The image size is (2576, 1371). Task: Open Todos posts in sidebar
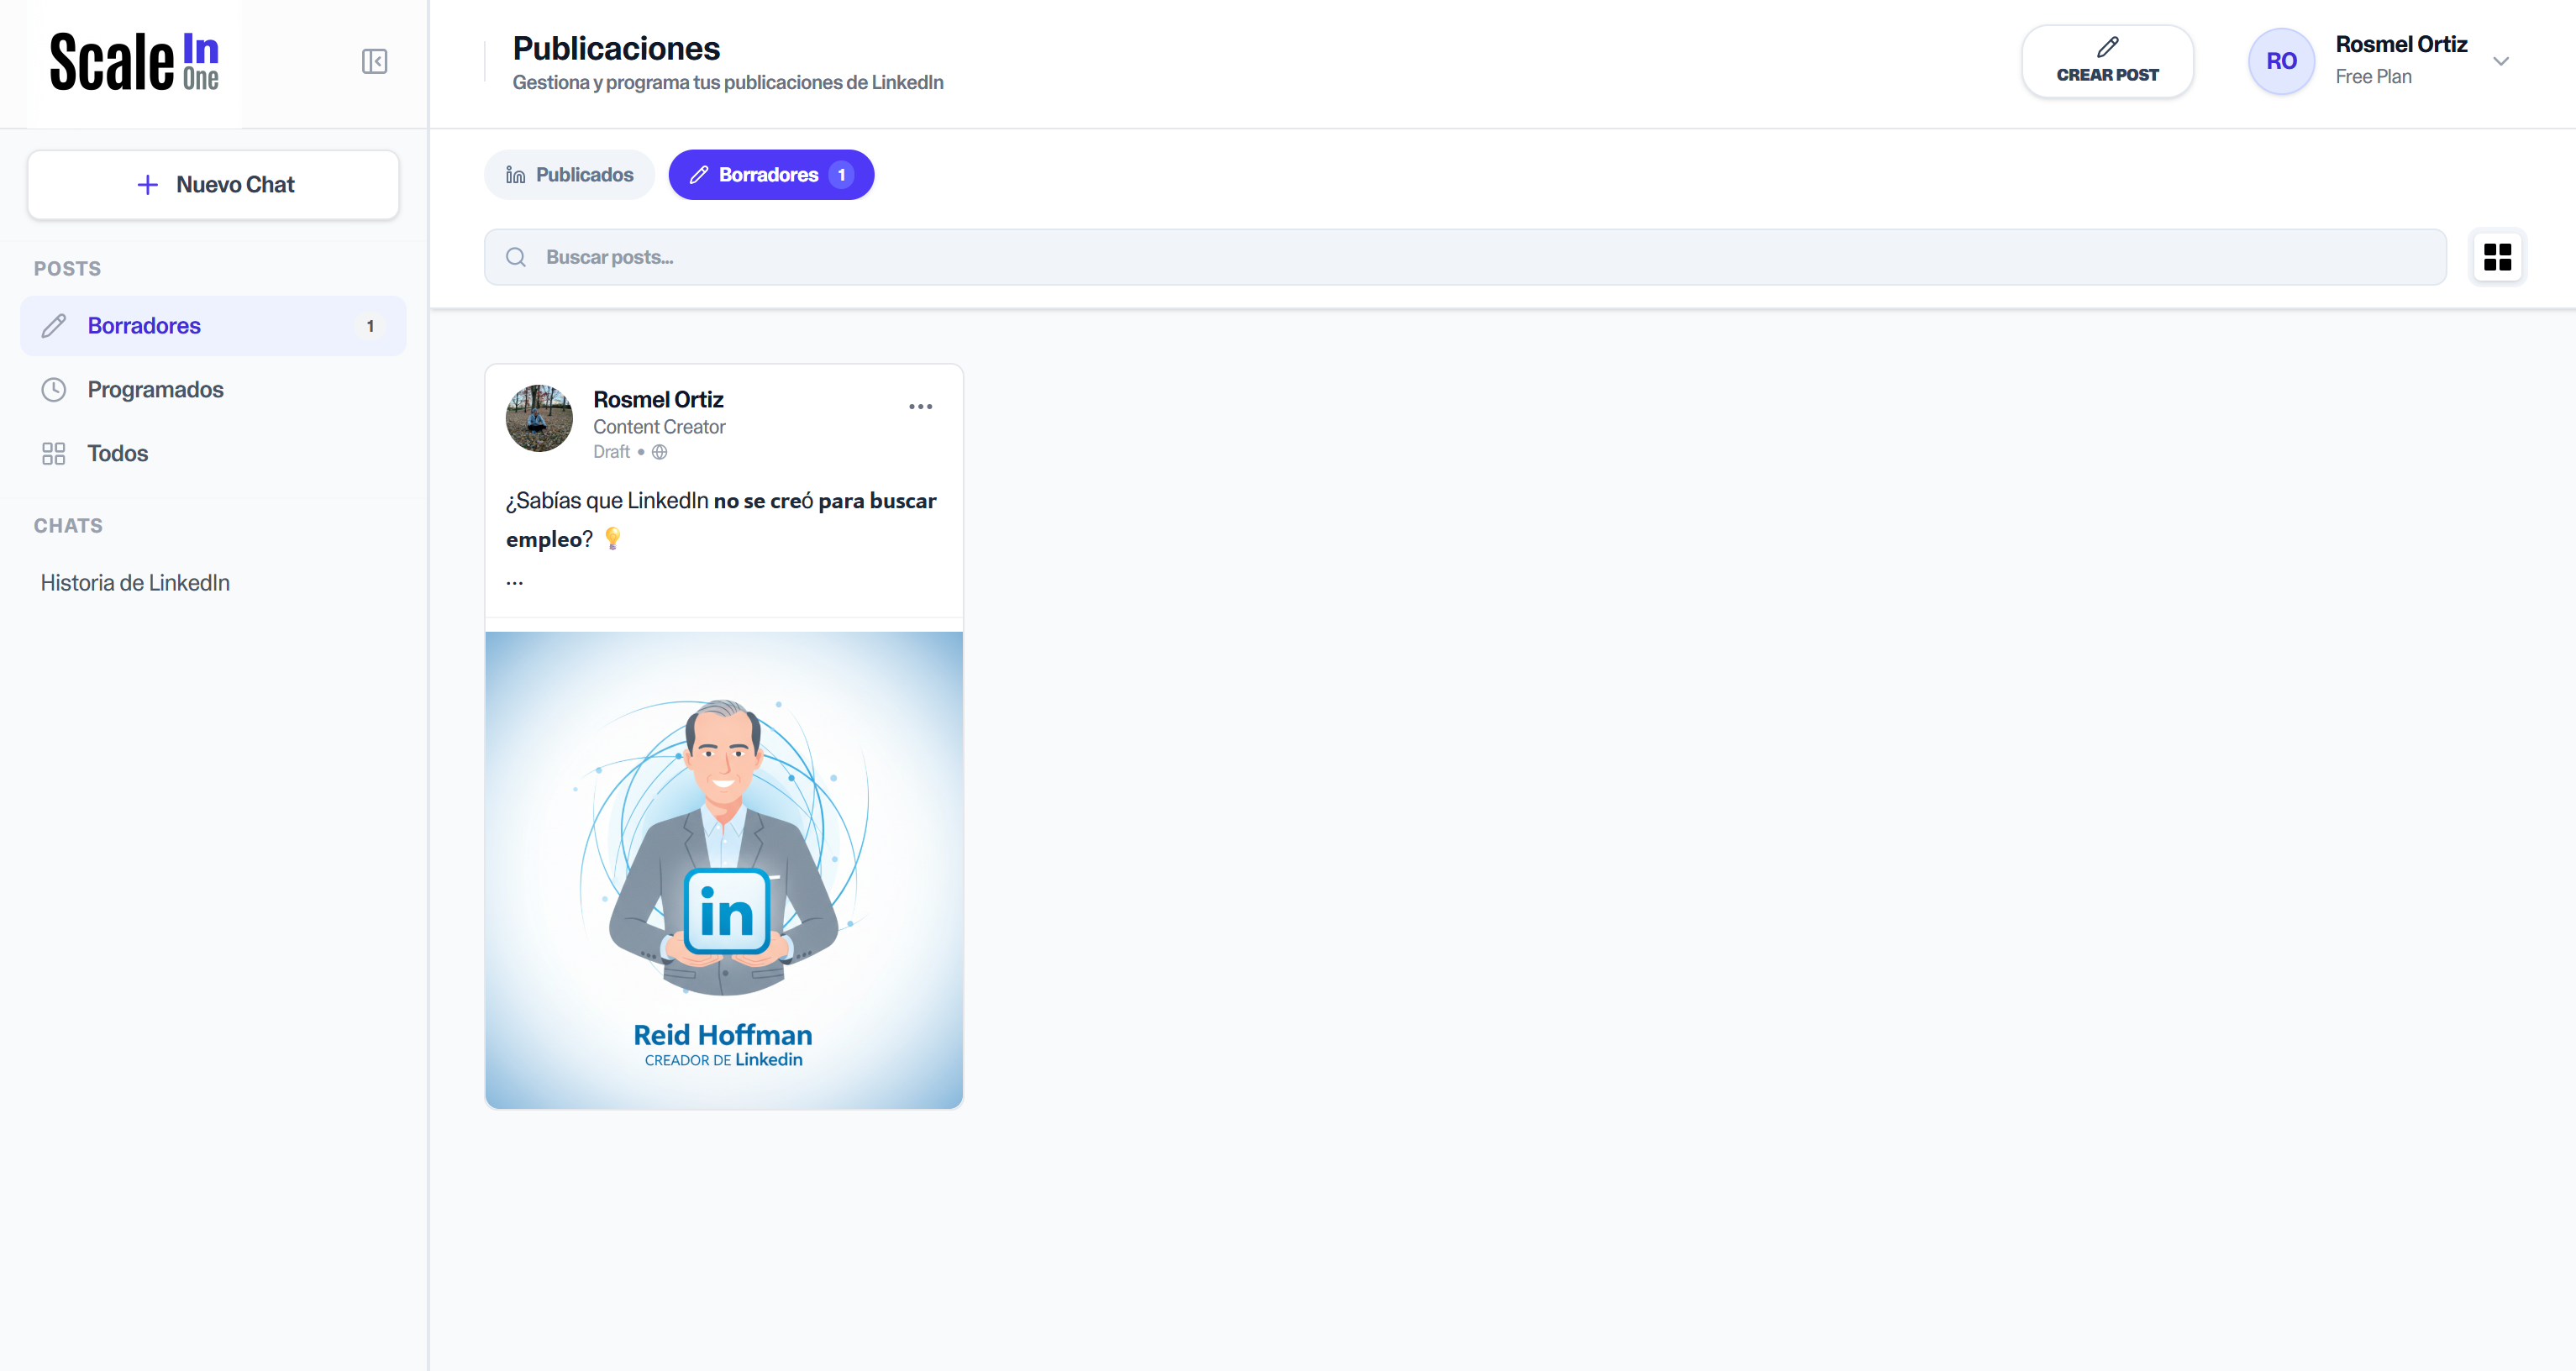(x=117, y=454)
